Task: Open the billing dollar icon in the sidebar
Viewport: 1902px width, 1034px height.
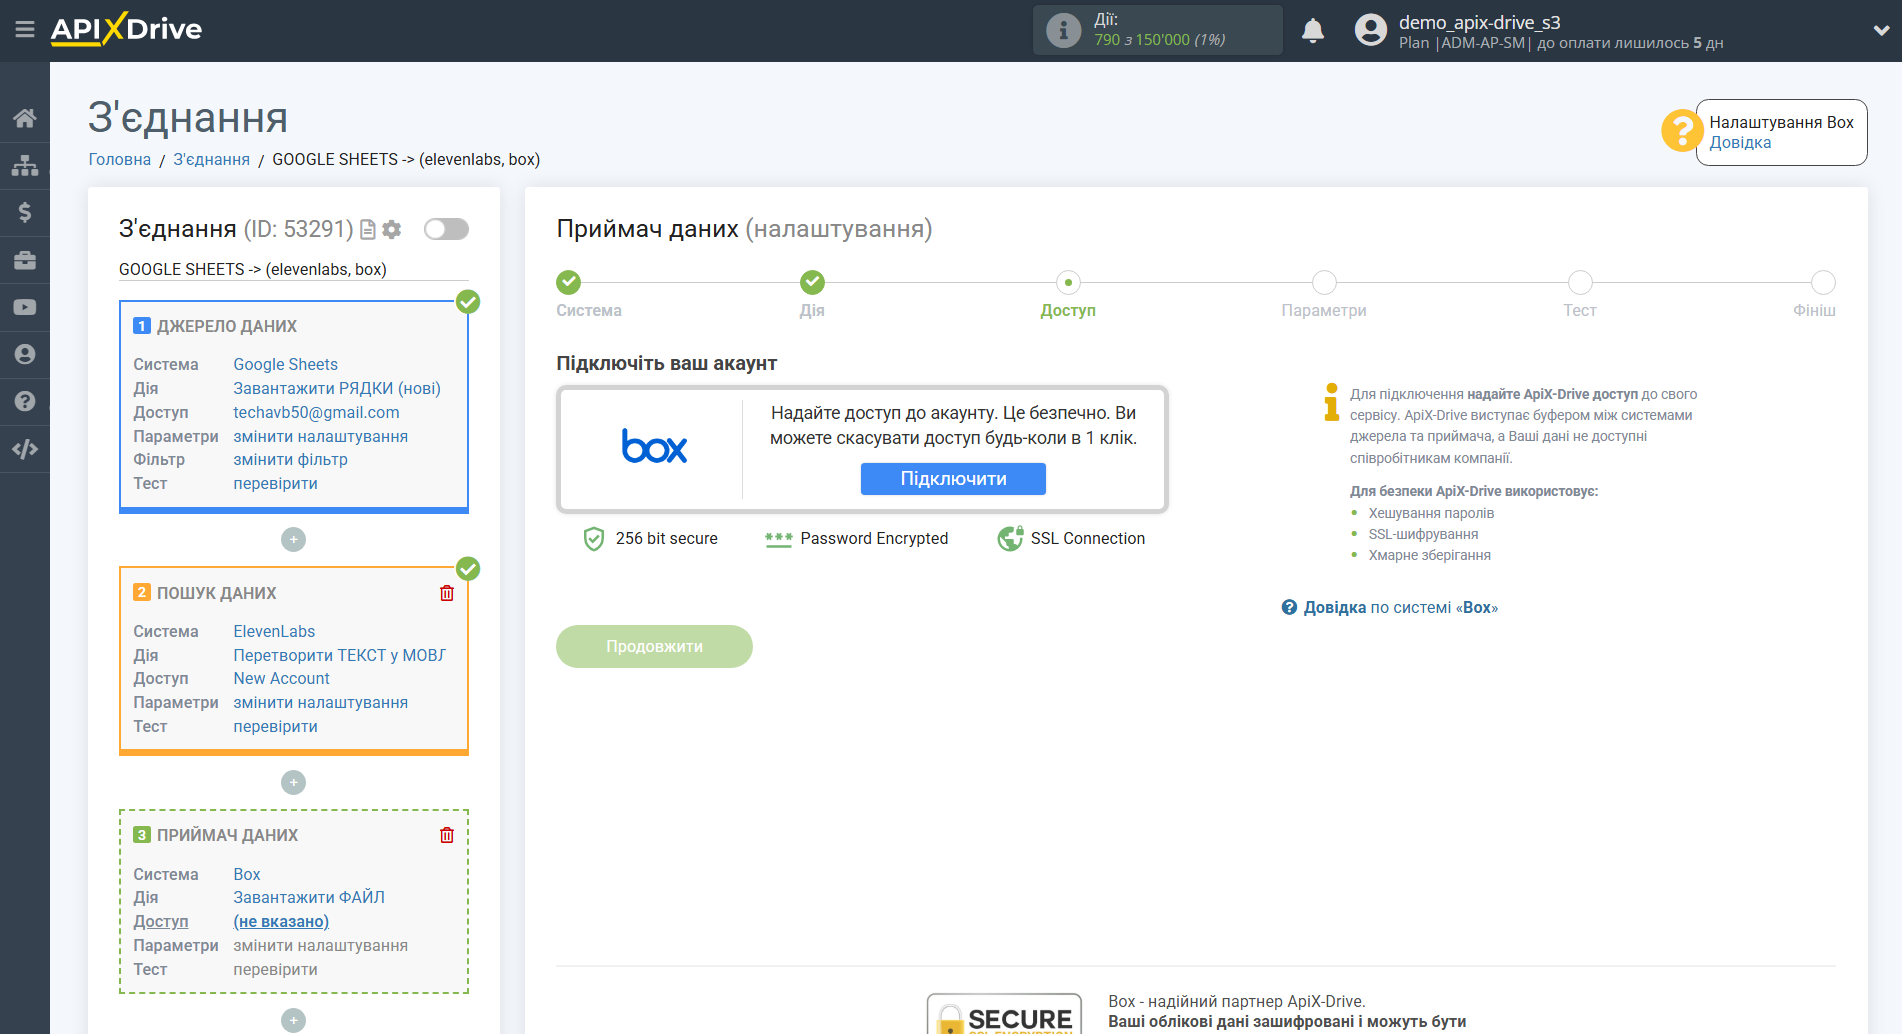Action: pos(25,212)
